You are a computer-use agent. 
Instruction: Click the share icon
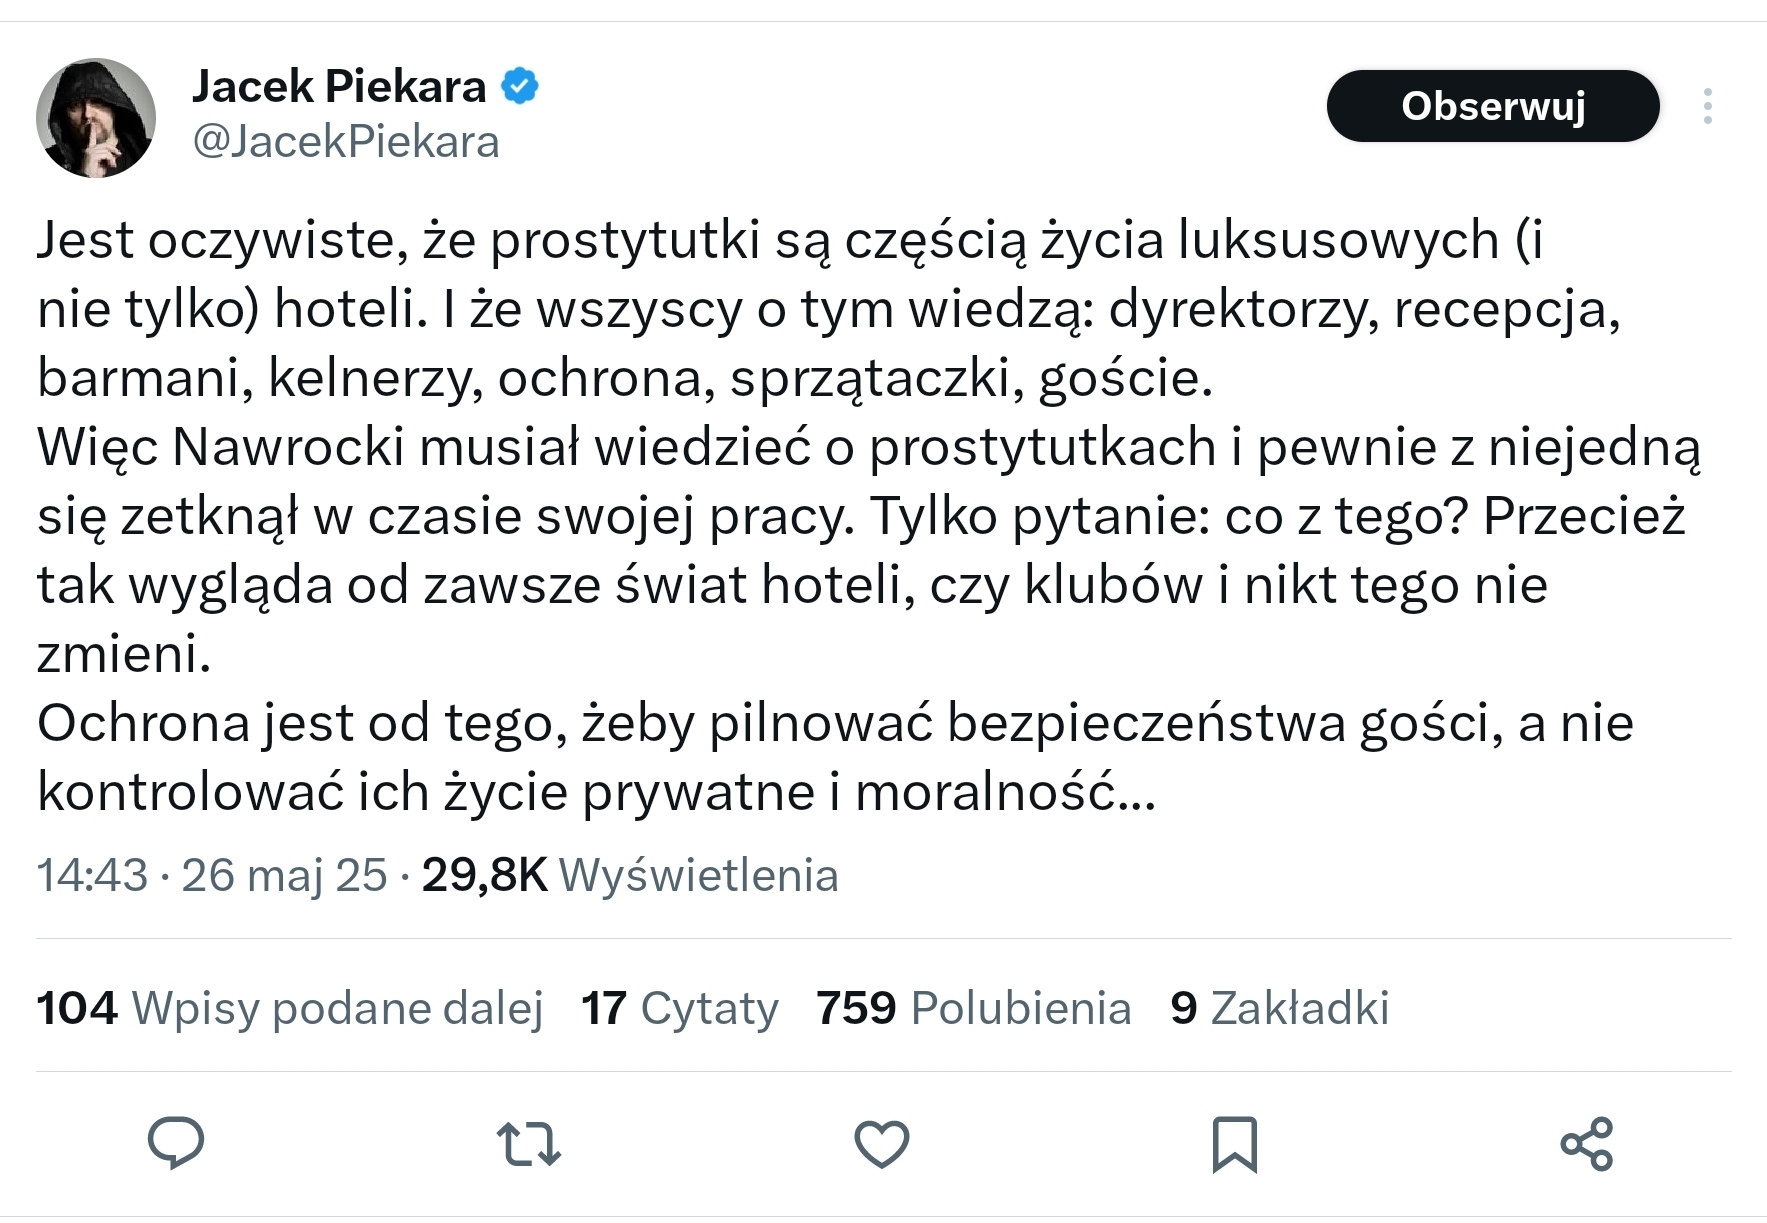(1586, 1143)
